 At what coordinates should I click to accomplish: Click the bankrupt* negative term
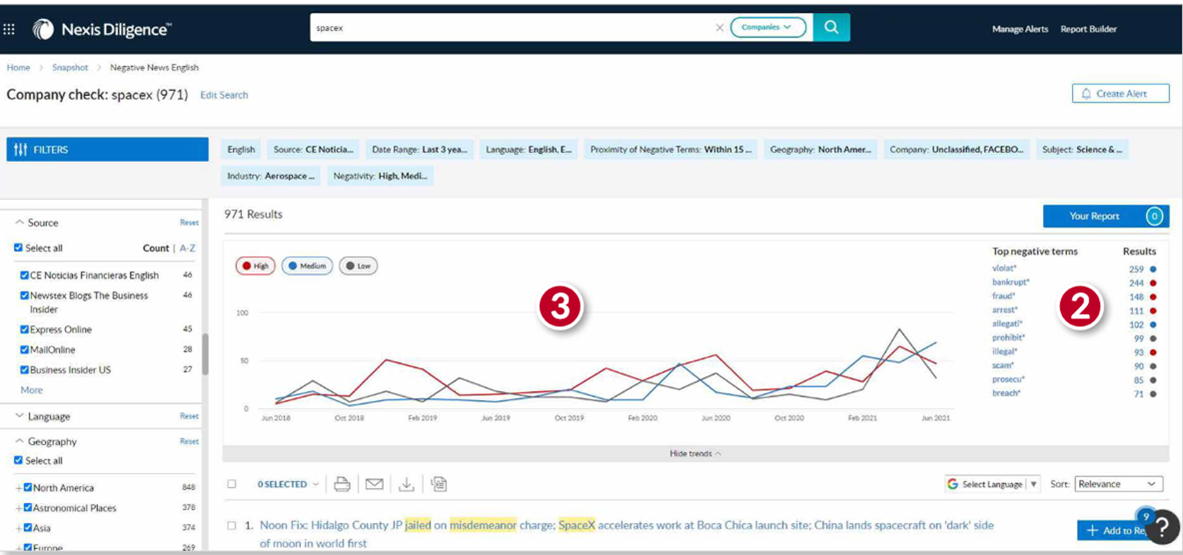coord(1010,282)
